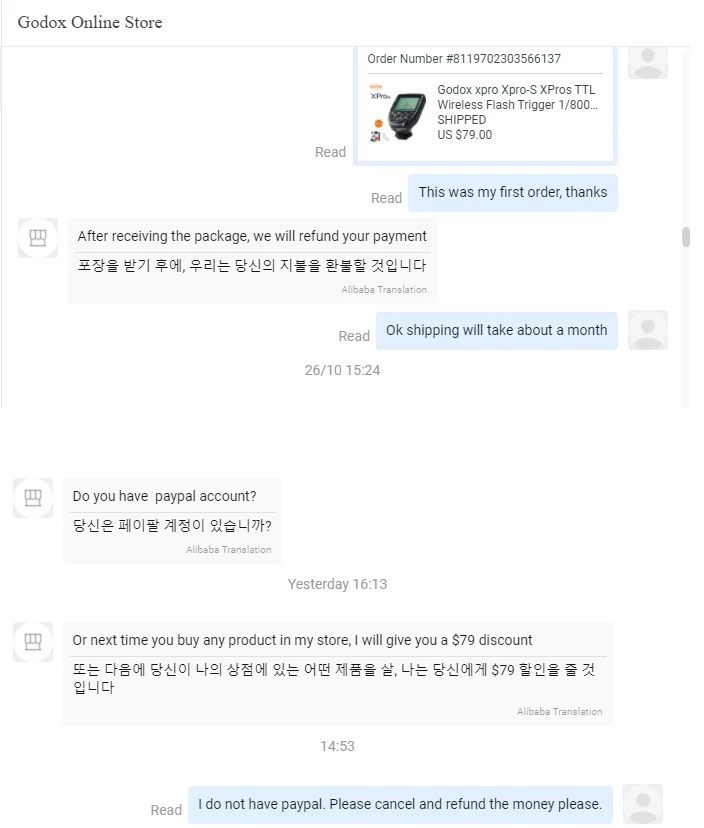Click the Alibaba Translation label under the discount message
The width and height of the screenshot is (704, 828).
click(x=559, y=712)
